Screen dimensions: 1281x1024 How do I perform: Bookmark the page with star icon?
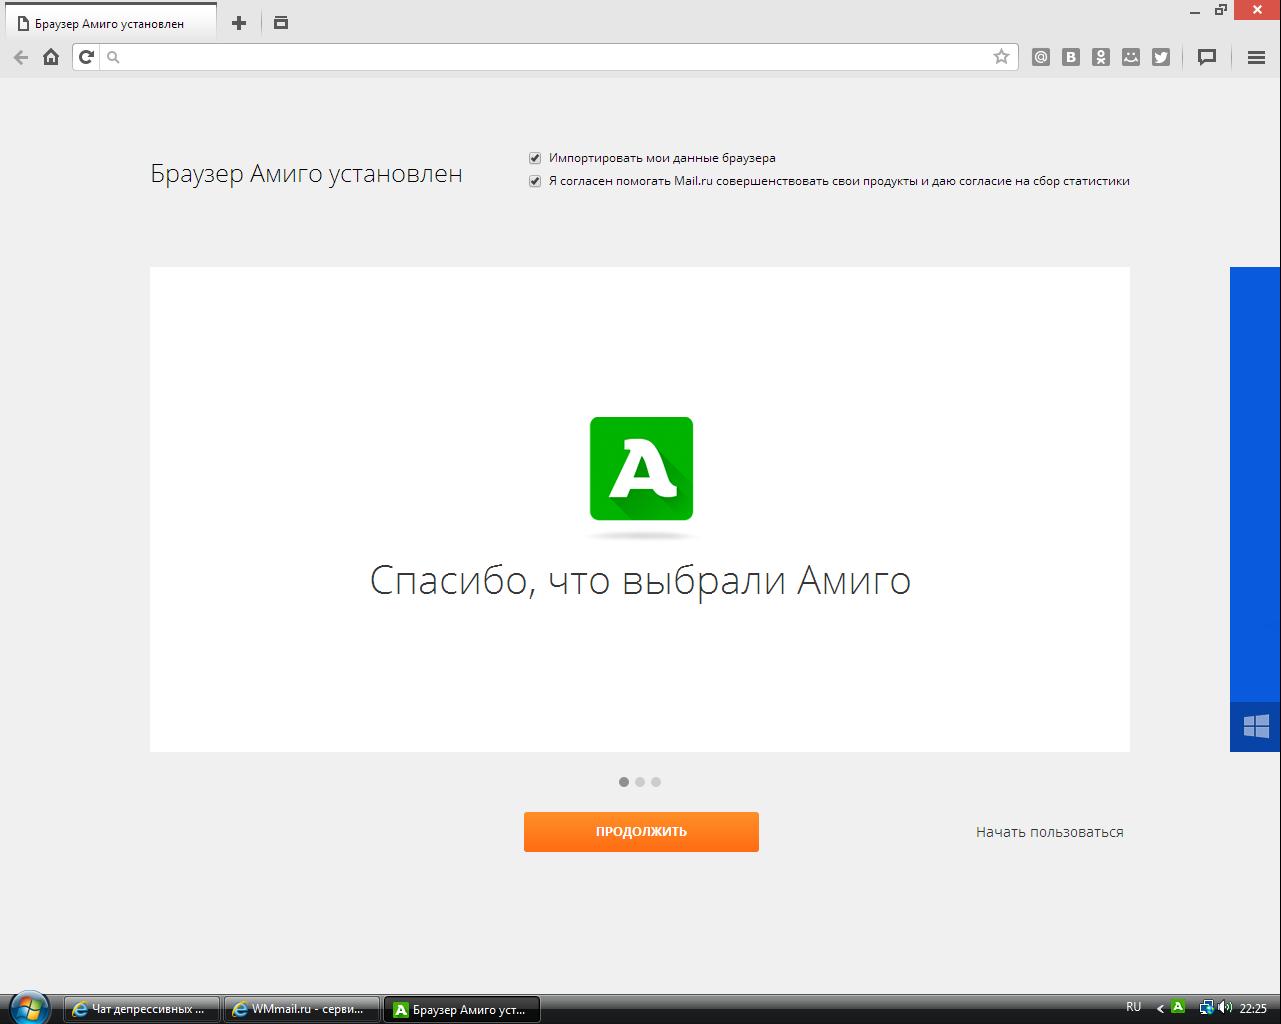tap(1001, 57)
